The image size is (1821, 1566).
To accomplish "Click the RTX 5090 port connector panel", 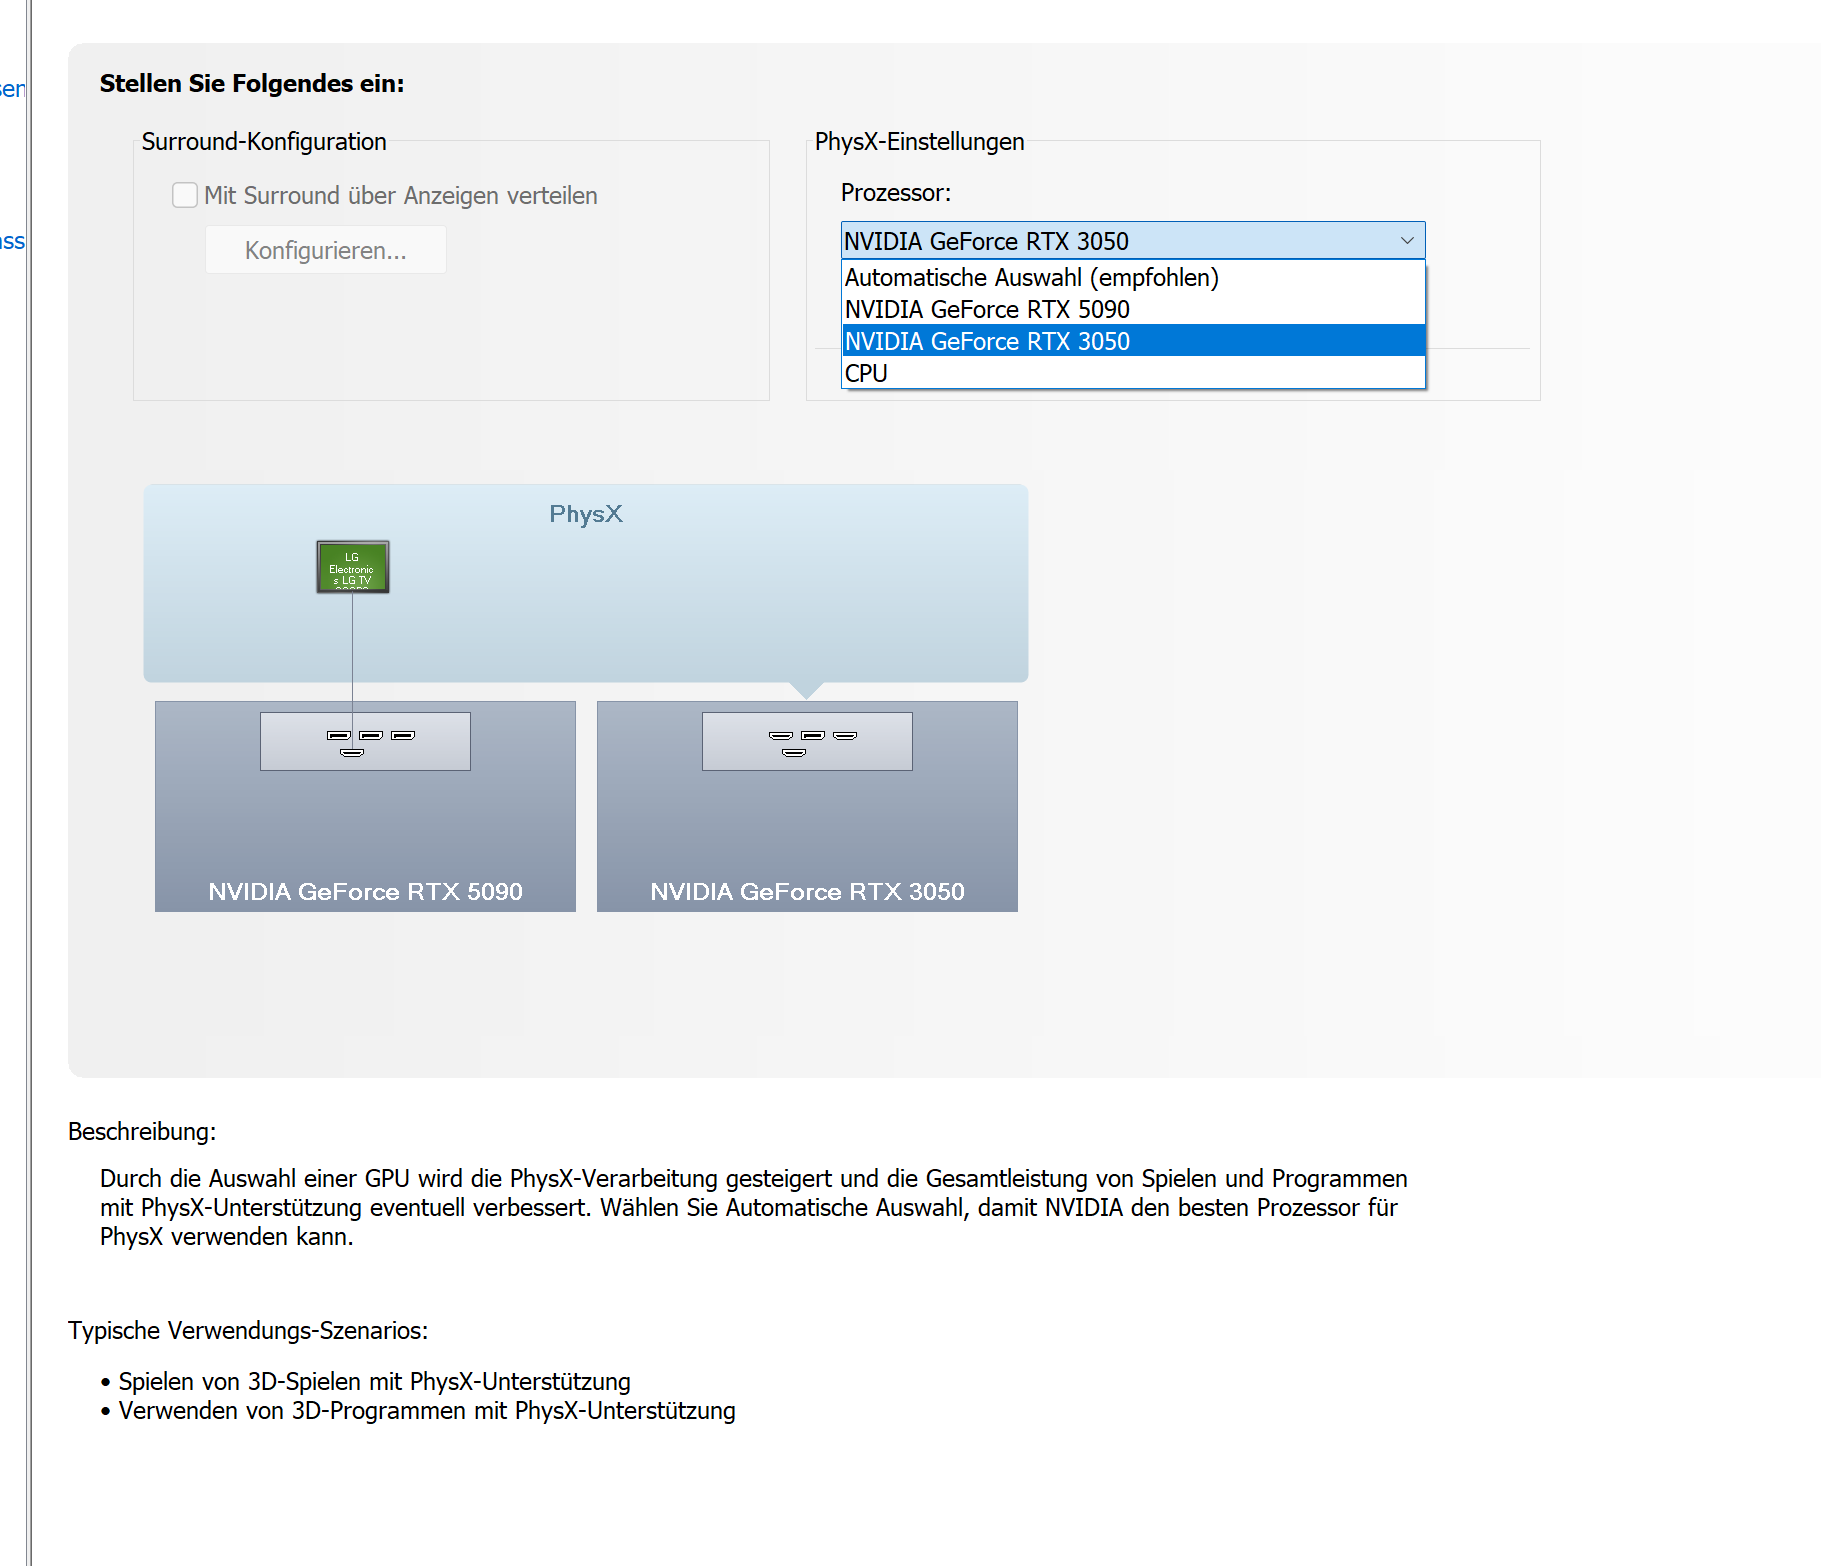I will point(365,741).
